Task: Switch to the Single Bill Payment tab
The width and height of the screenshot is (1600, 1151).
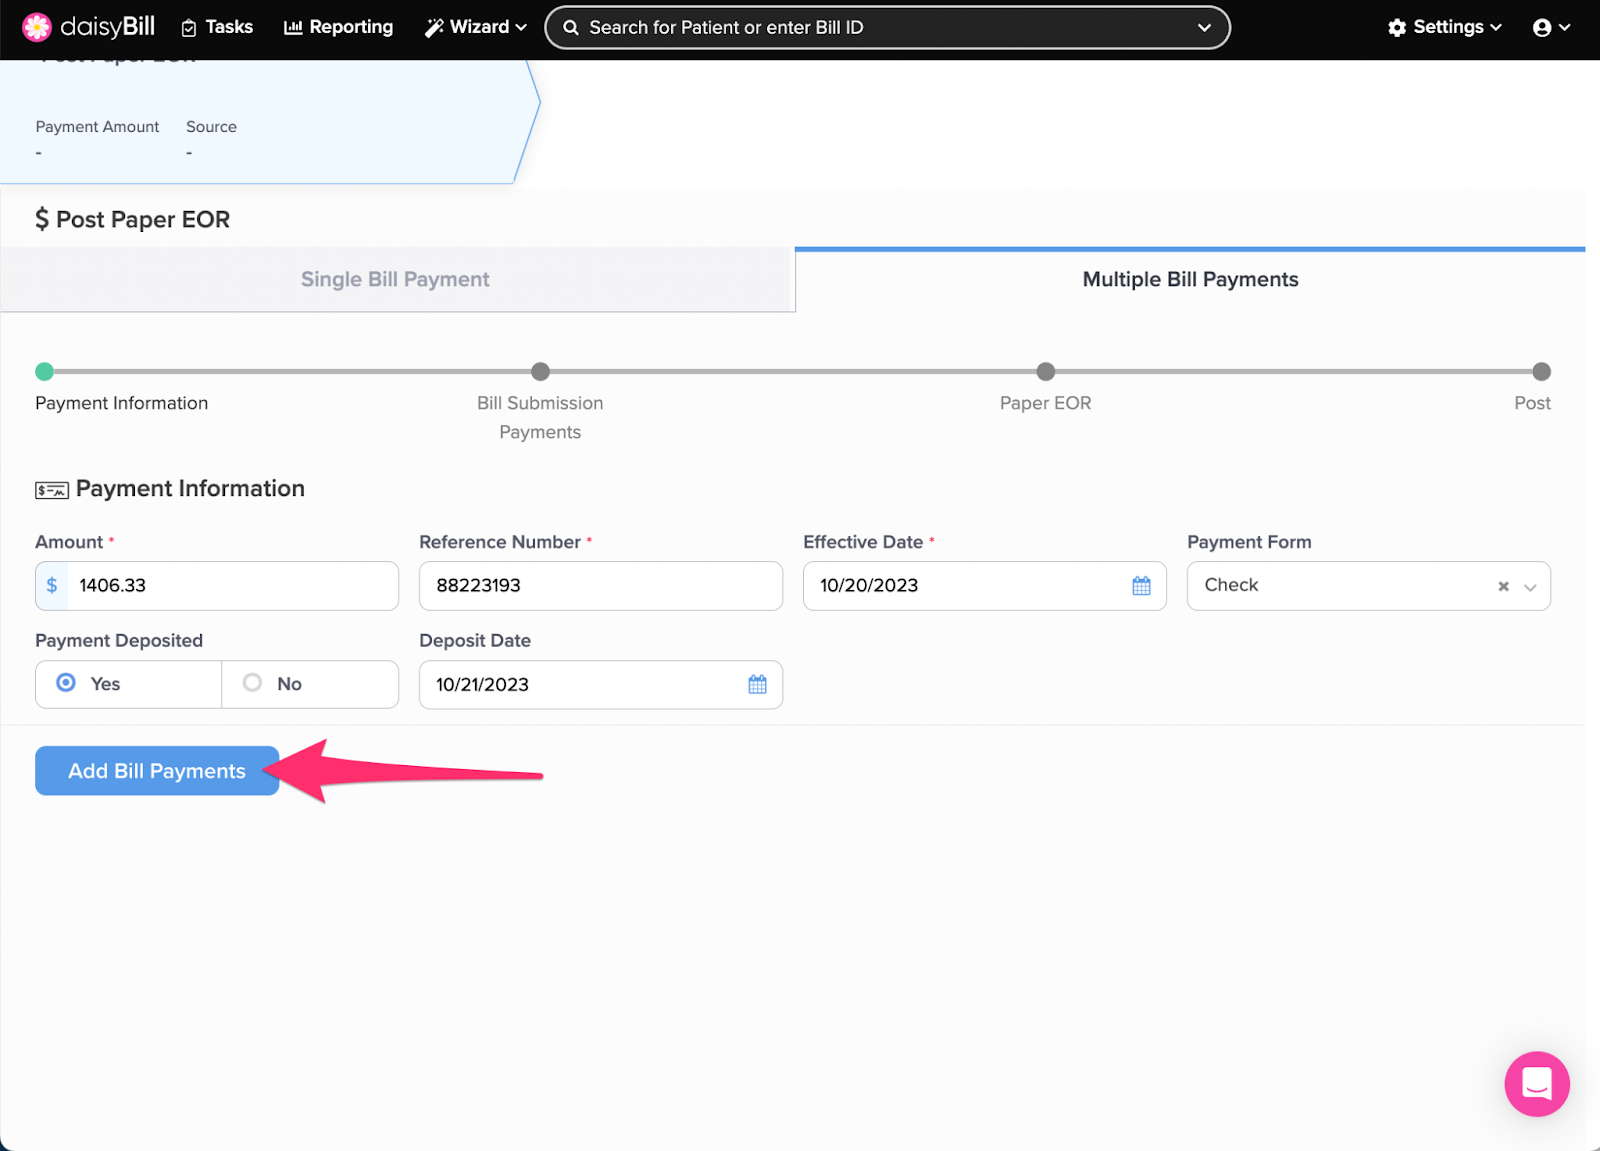Action: [x=395, y=279]
